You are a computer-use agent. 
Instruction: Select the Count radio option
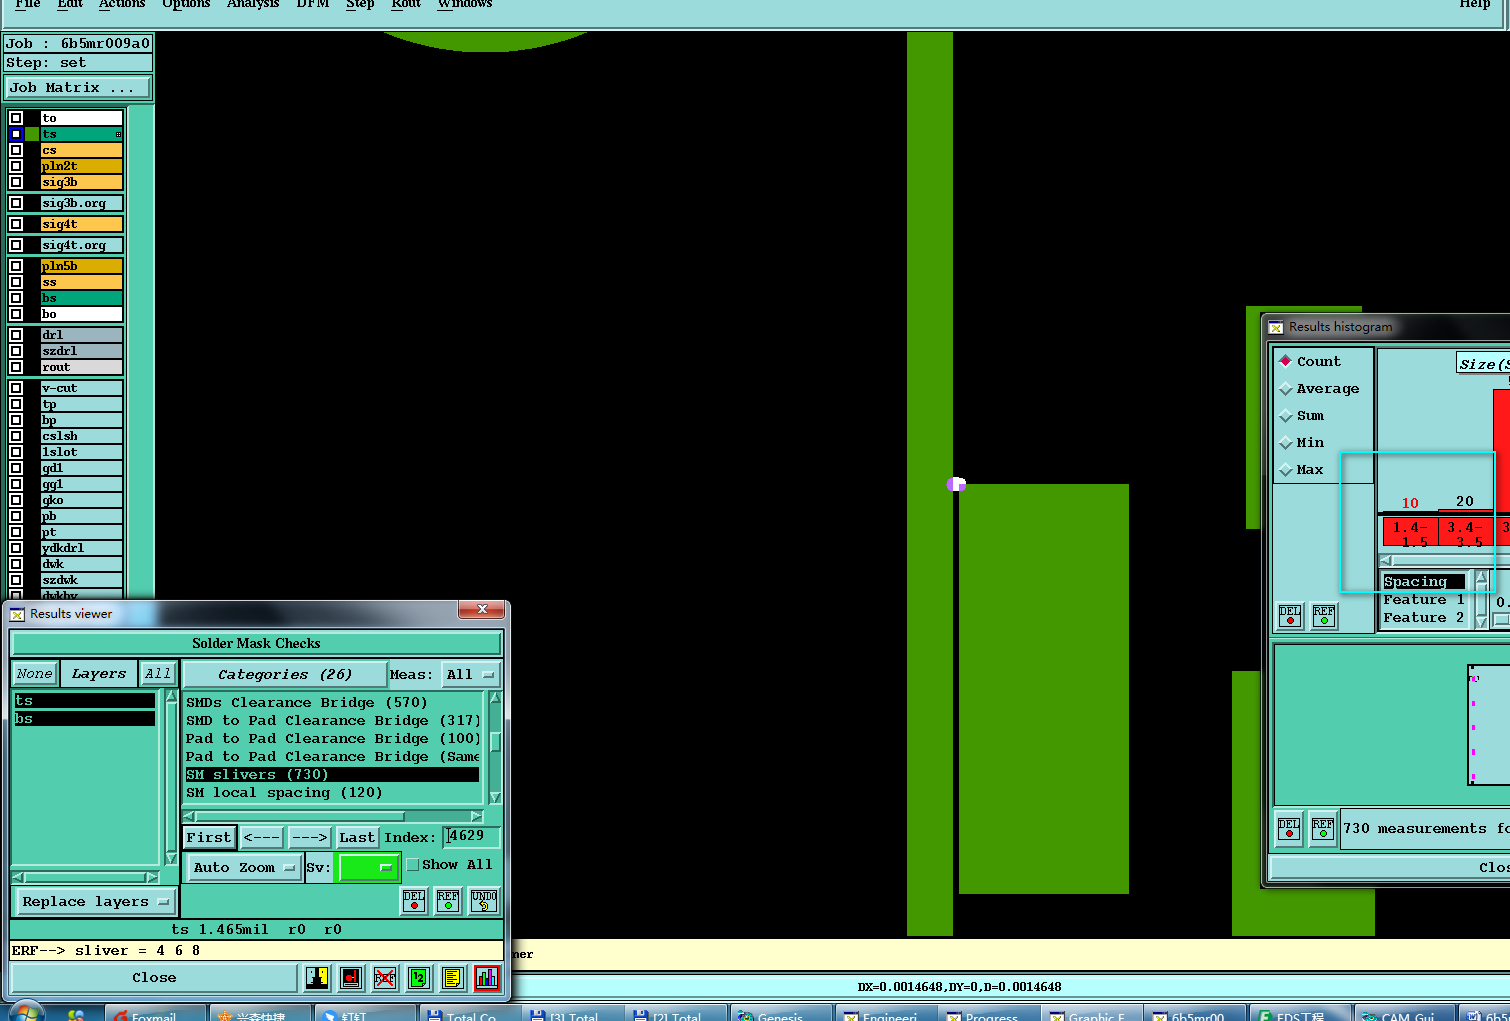1286,361
